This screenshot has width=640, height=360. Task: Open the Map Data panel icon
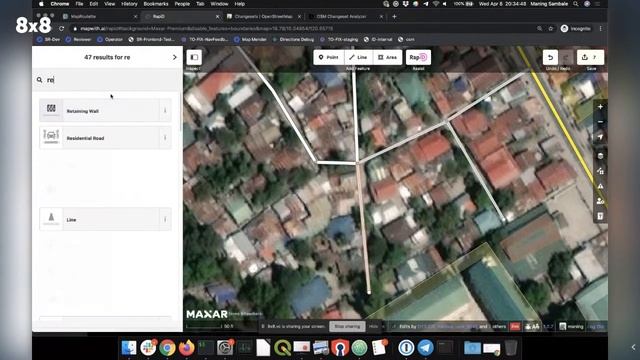click(x=600, y=171)
